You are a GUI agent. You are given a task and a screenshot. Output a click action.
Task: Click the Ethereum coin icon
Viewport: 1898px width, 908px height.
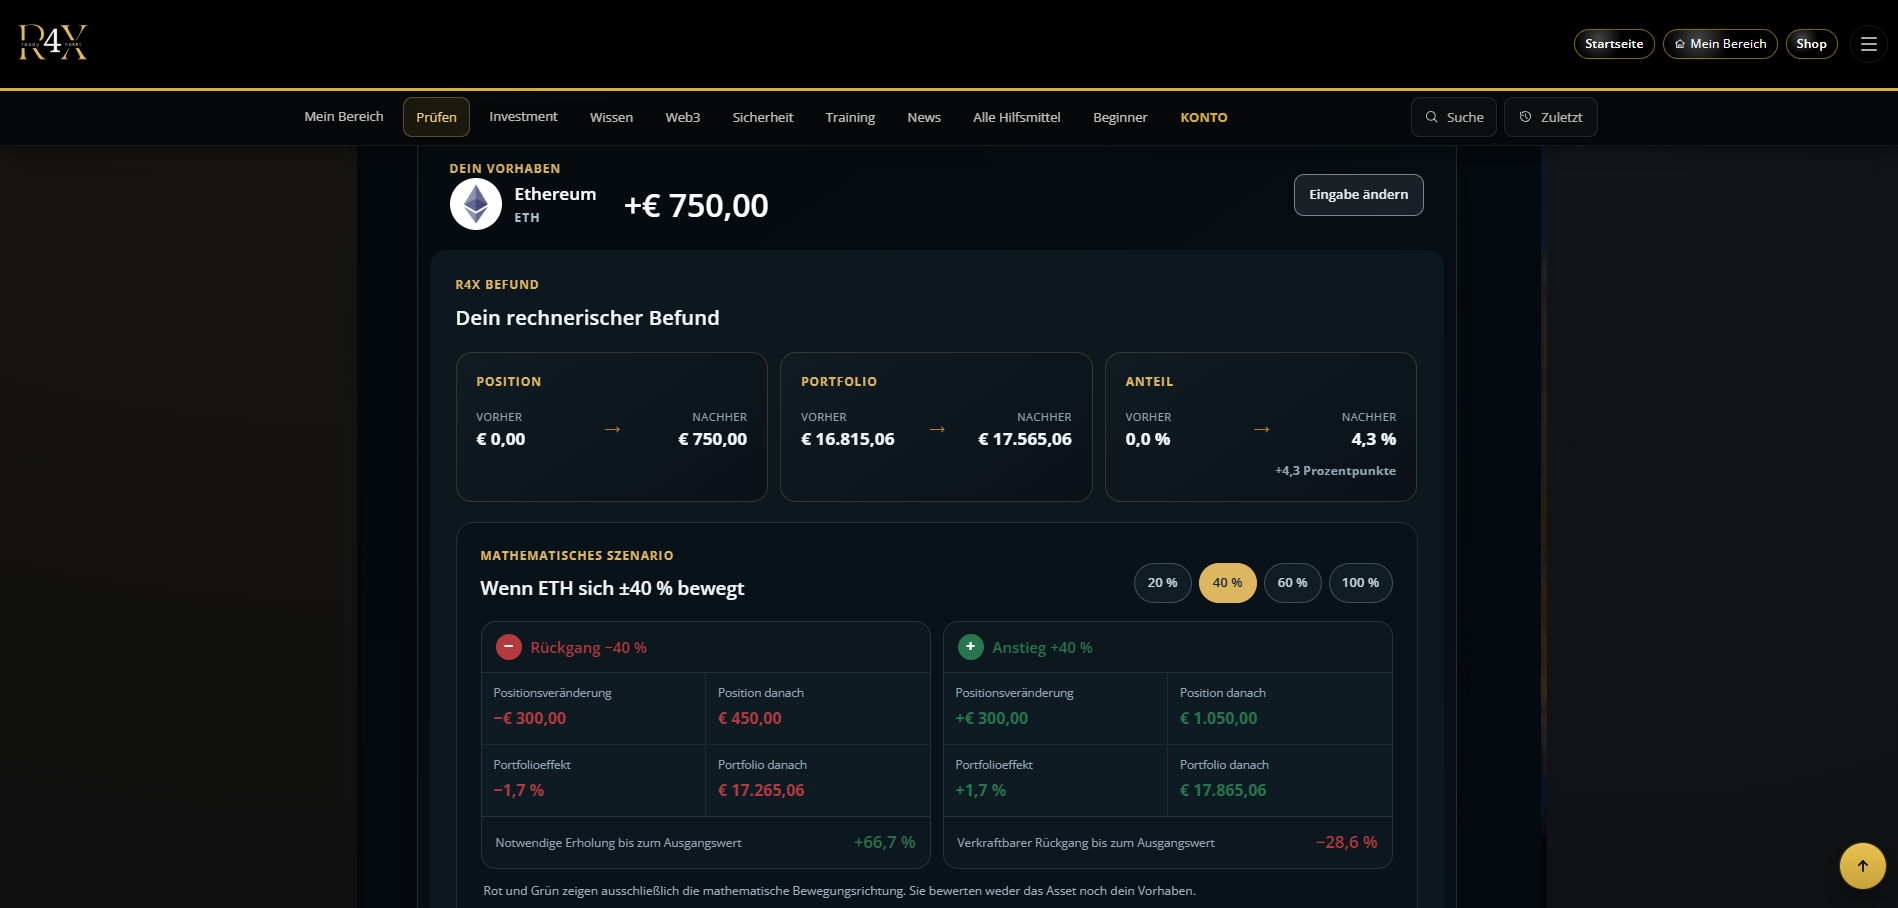(476, 204)
